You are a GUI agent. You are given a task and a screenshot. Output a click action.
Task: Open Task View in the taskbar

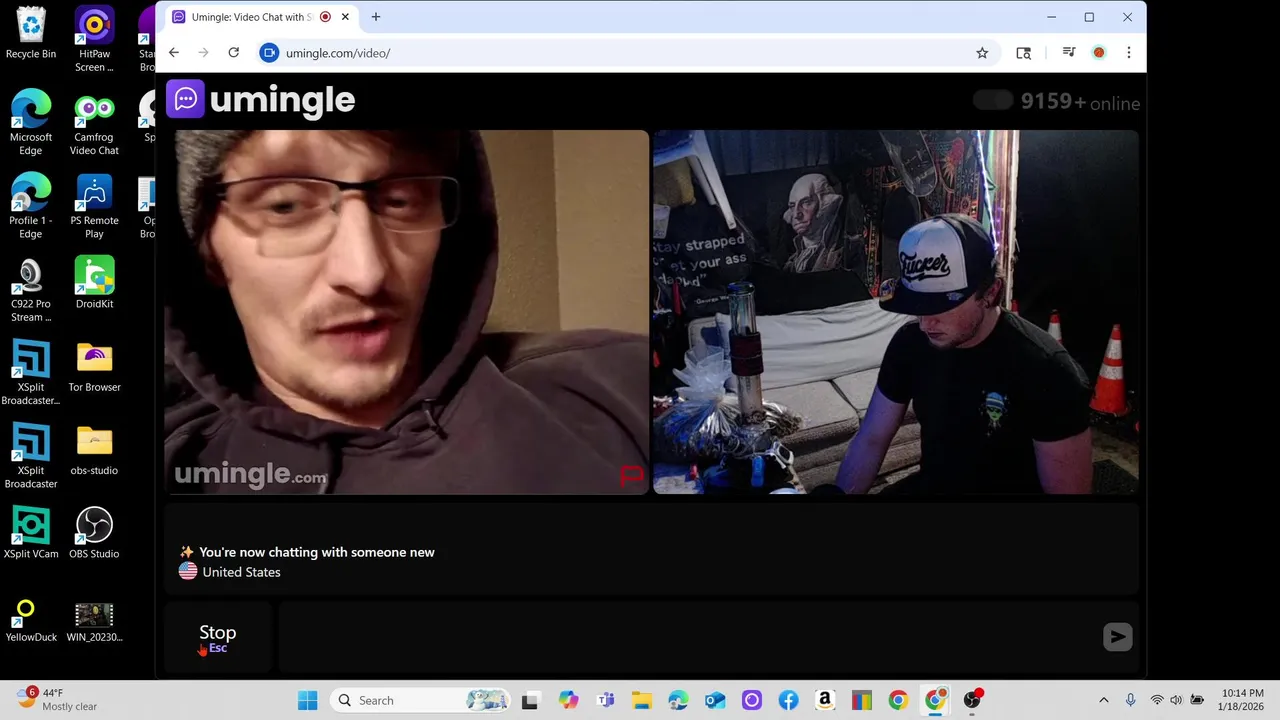(x=530, y=700)
